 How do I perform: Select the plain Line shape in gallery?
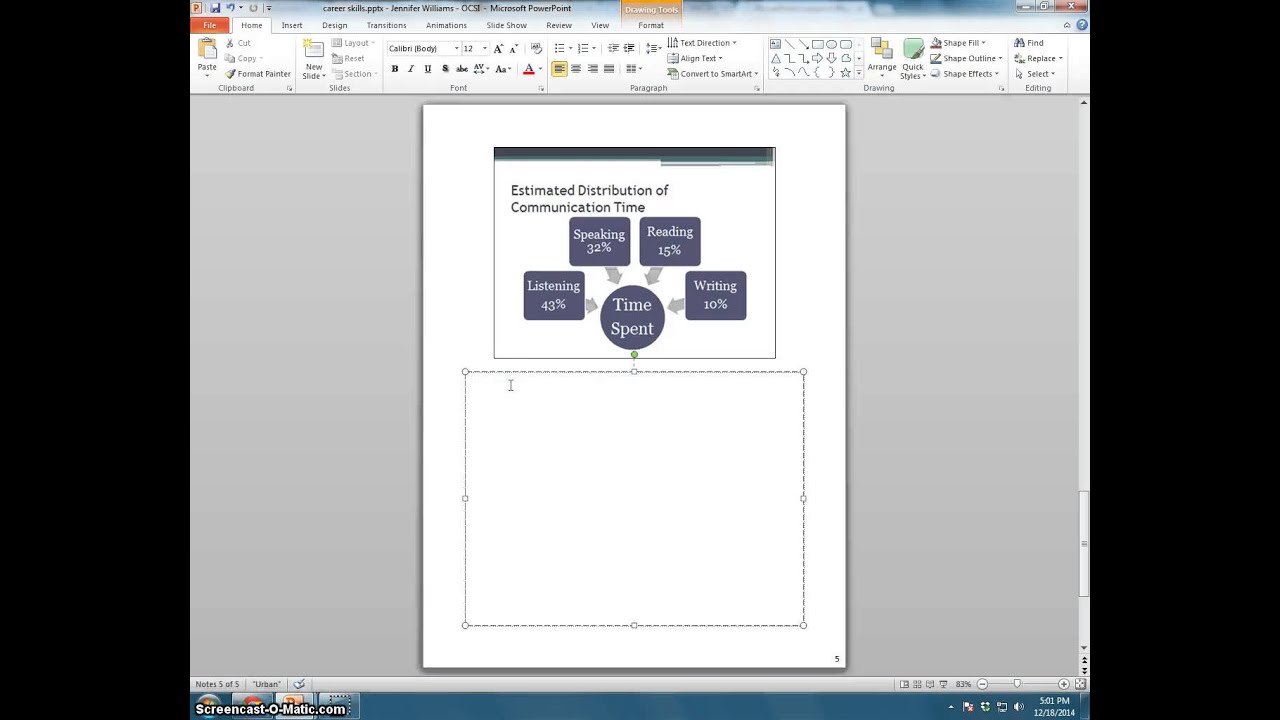(789, 44)
